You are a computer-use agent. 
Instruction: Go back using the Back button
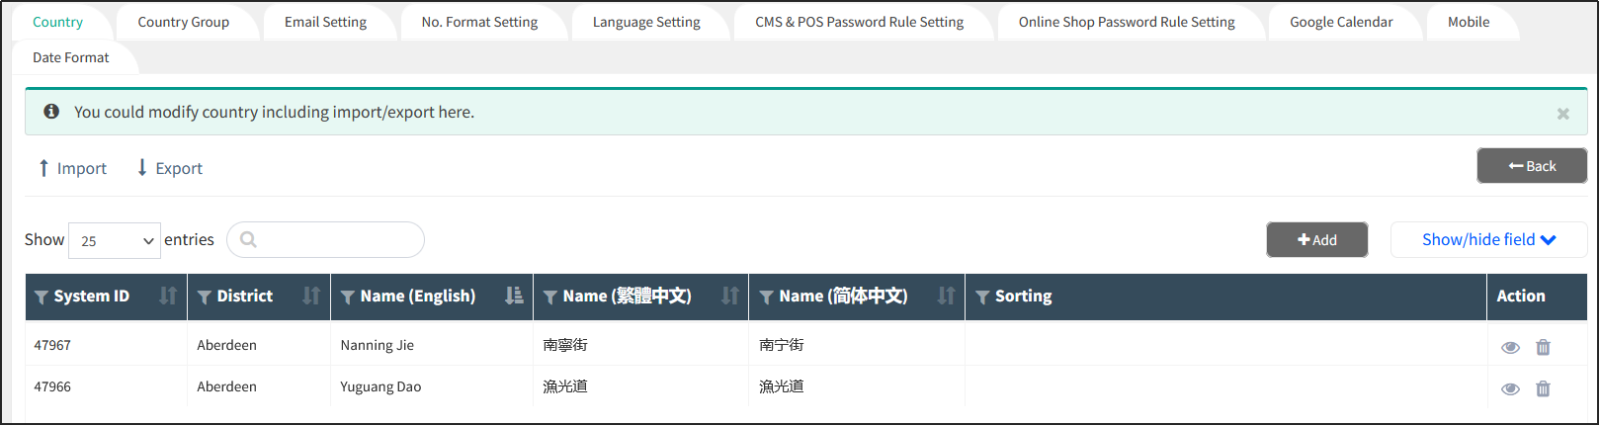pyautogui.click(x=1532, y=166)
